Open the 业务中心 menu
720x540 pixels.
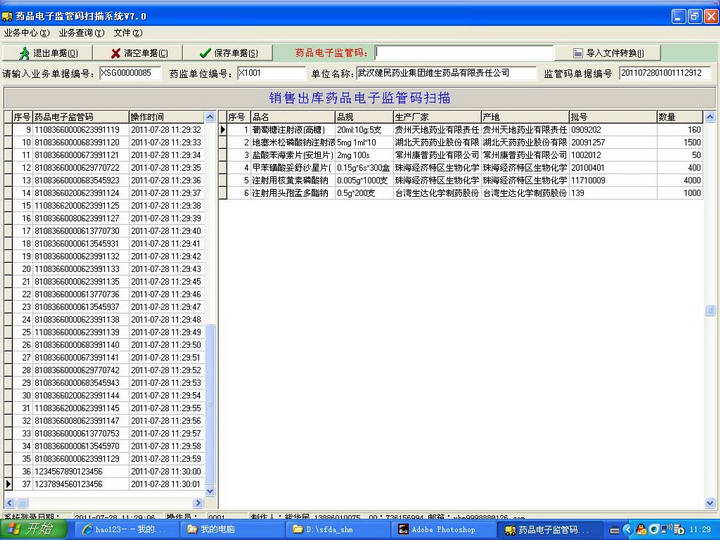[26, 33]
